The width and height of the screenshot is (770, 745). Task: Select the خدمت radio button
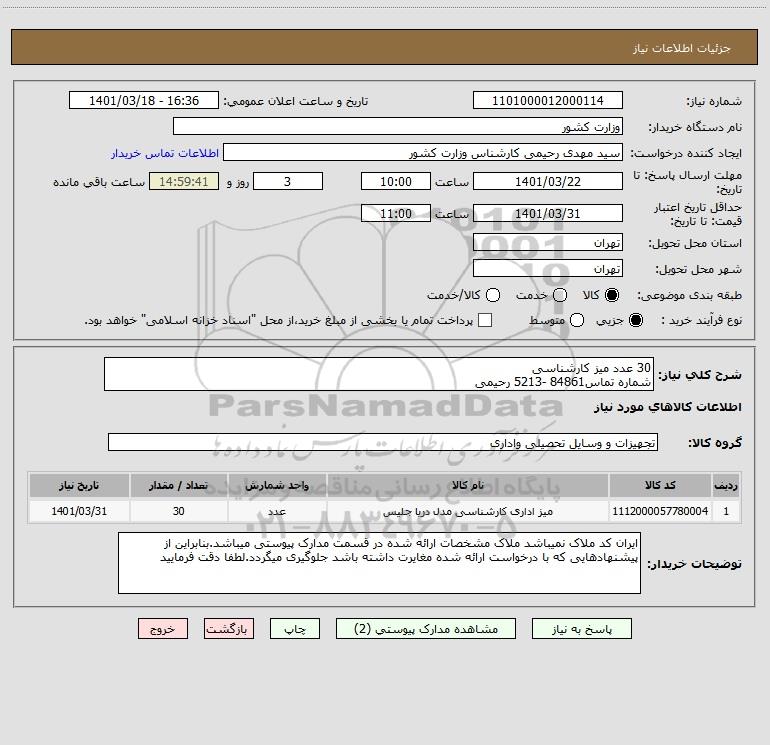560,295
